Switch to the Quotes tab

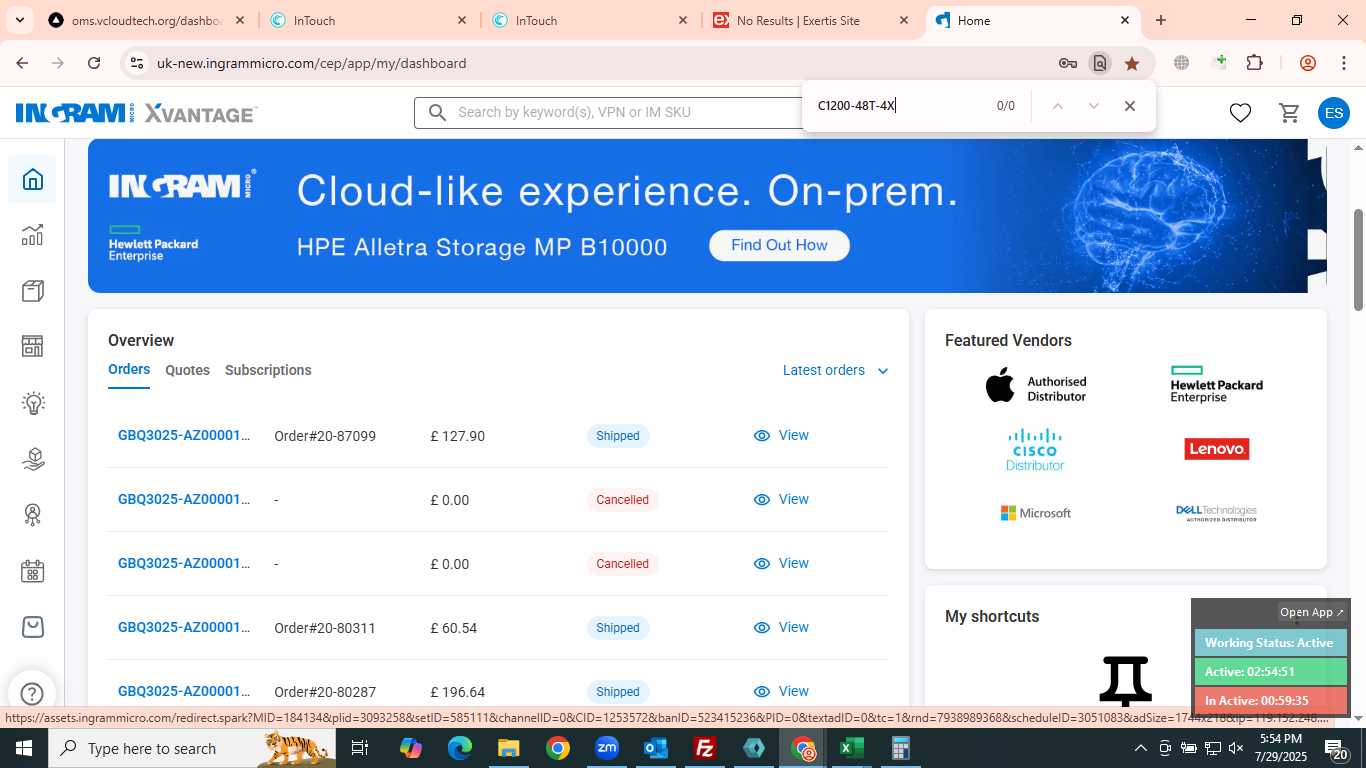click(x=187, y=370)
